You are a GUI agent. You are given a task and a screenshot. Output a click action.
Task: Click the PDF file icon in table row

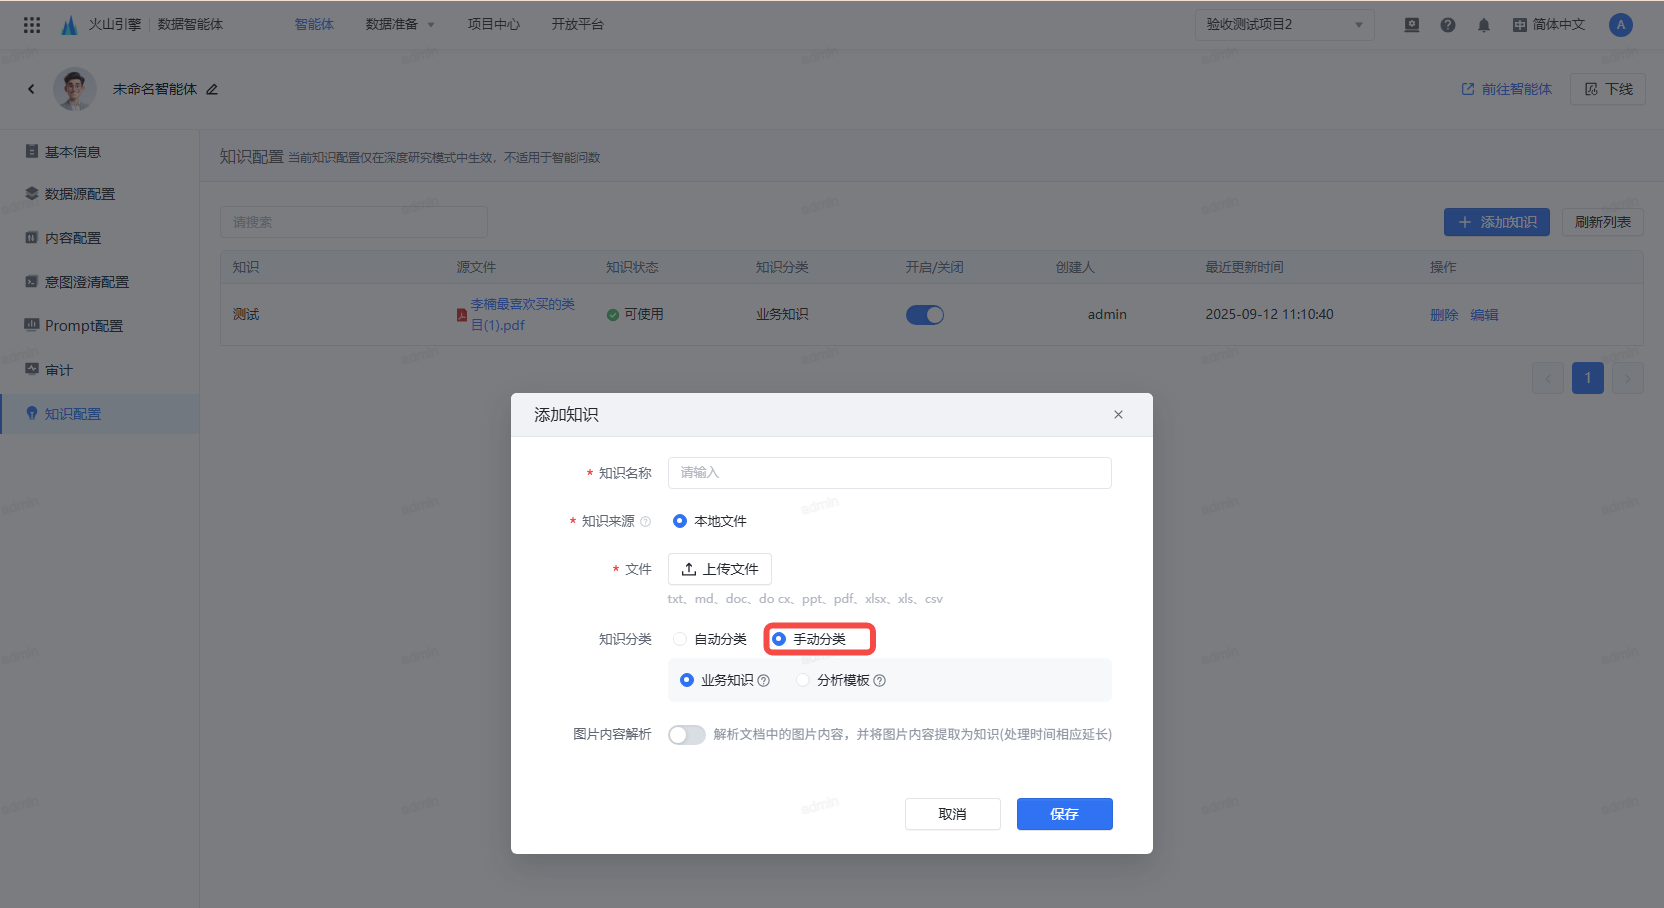[x=462, y=315]
